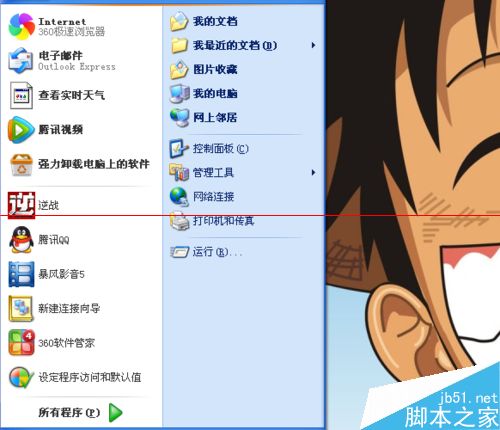Click the 腾讯QQ label text
This screenshot has width=500, height=430.
point(54,240)
